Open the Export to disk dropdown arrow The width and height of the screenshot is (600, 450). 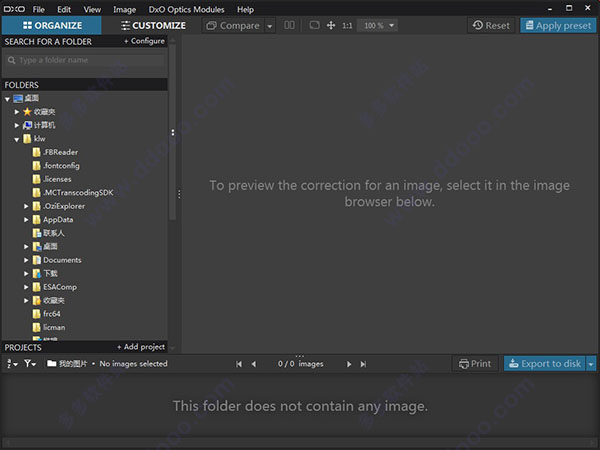(591, 364)
